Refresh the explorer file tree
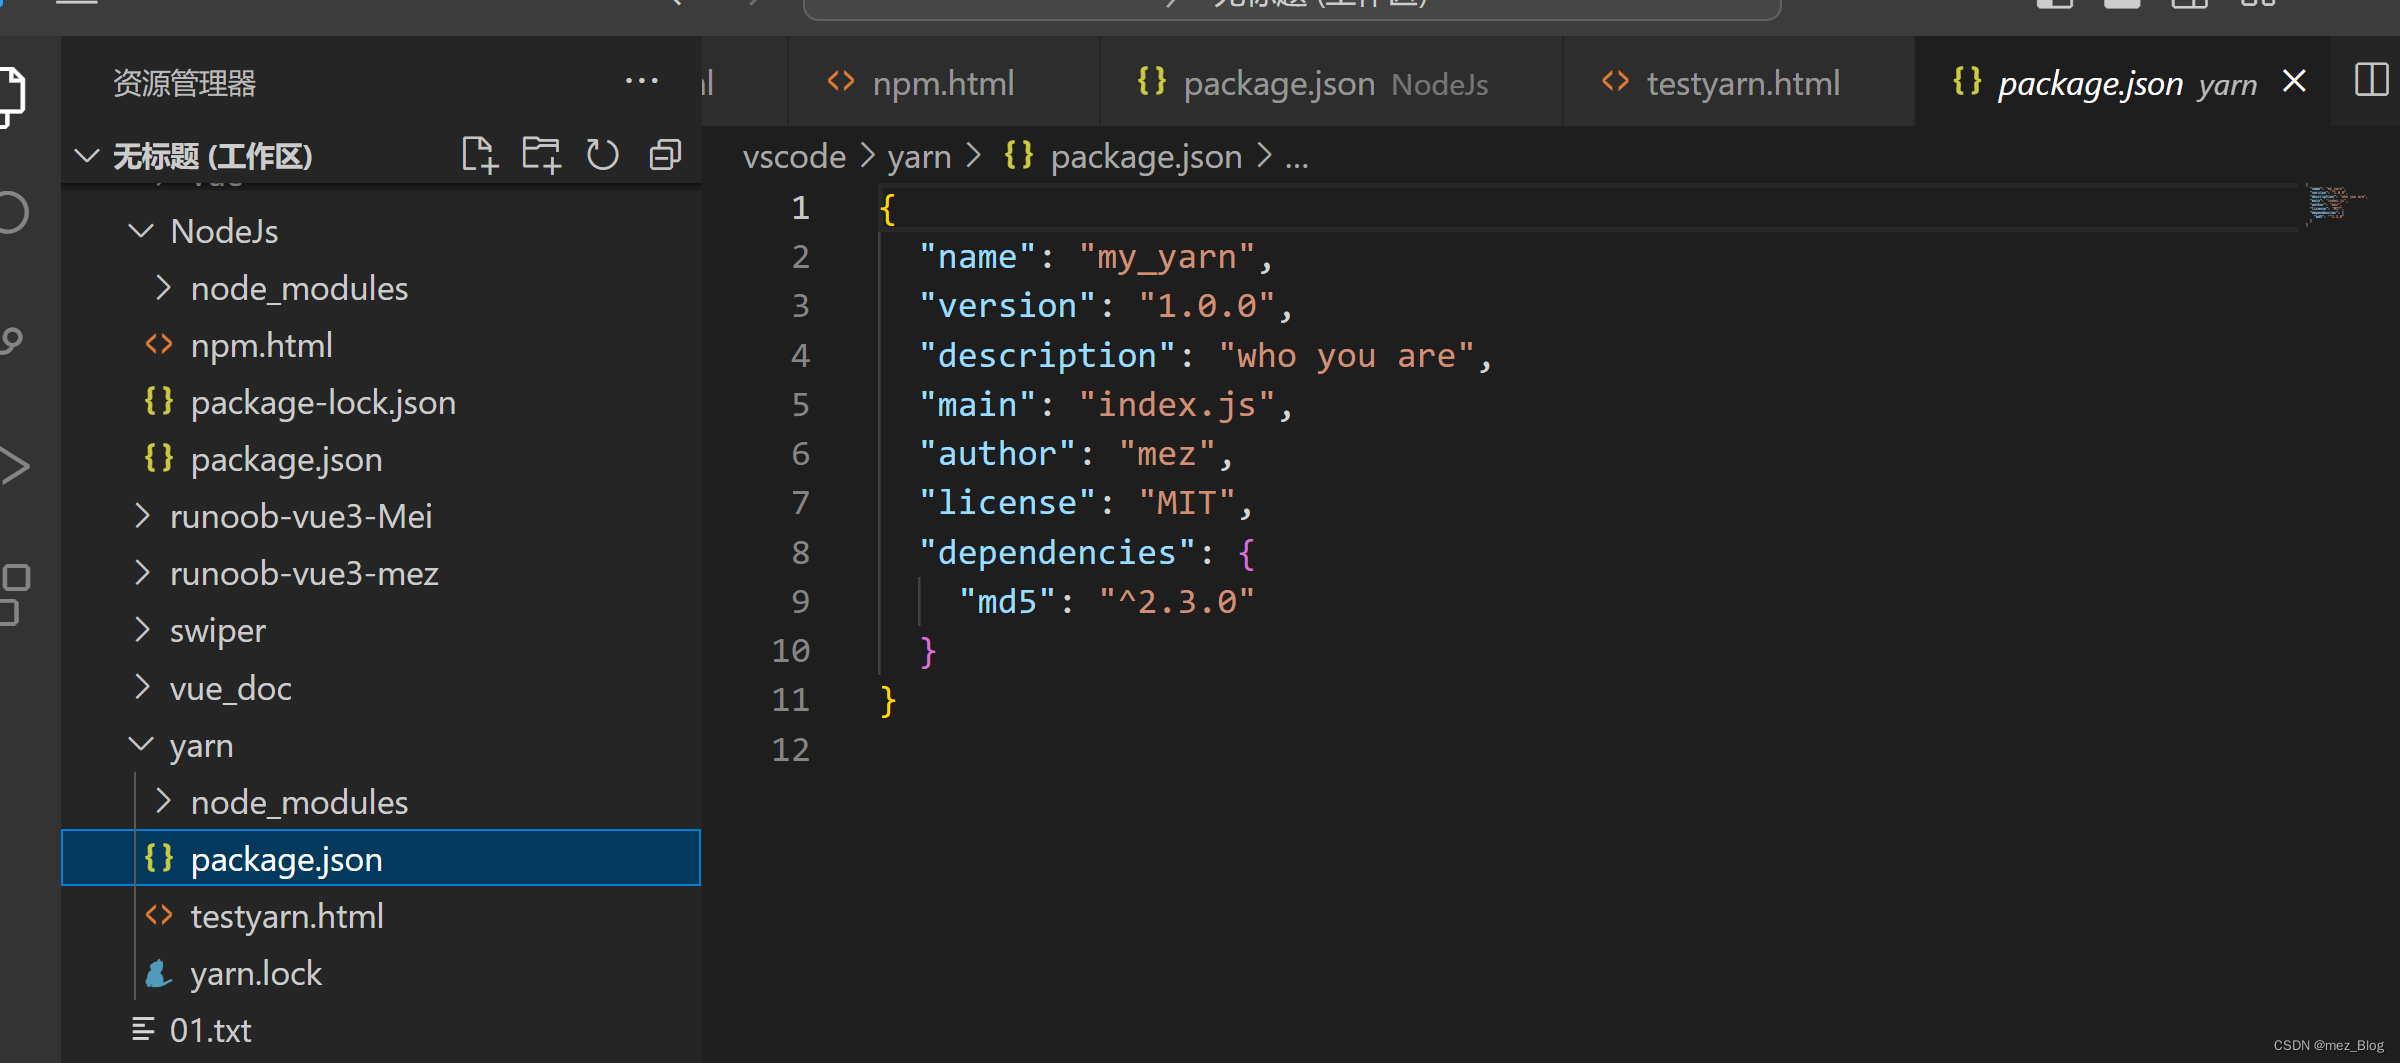 603,155
